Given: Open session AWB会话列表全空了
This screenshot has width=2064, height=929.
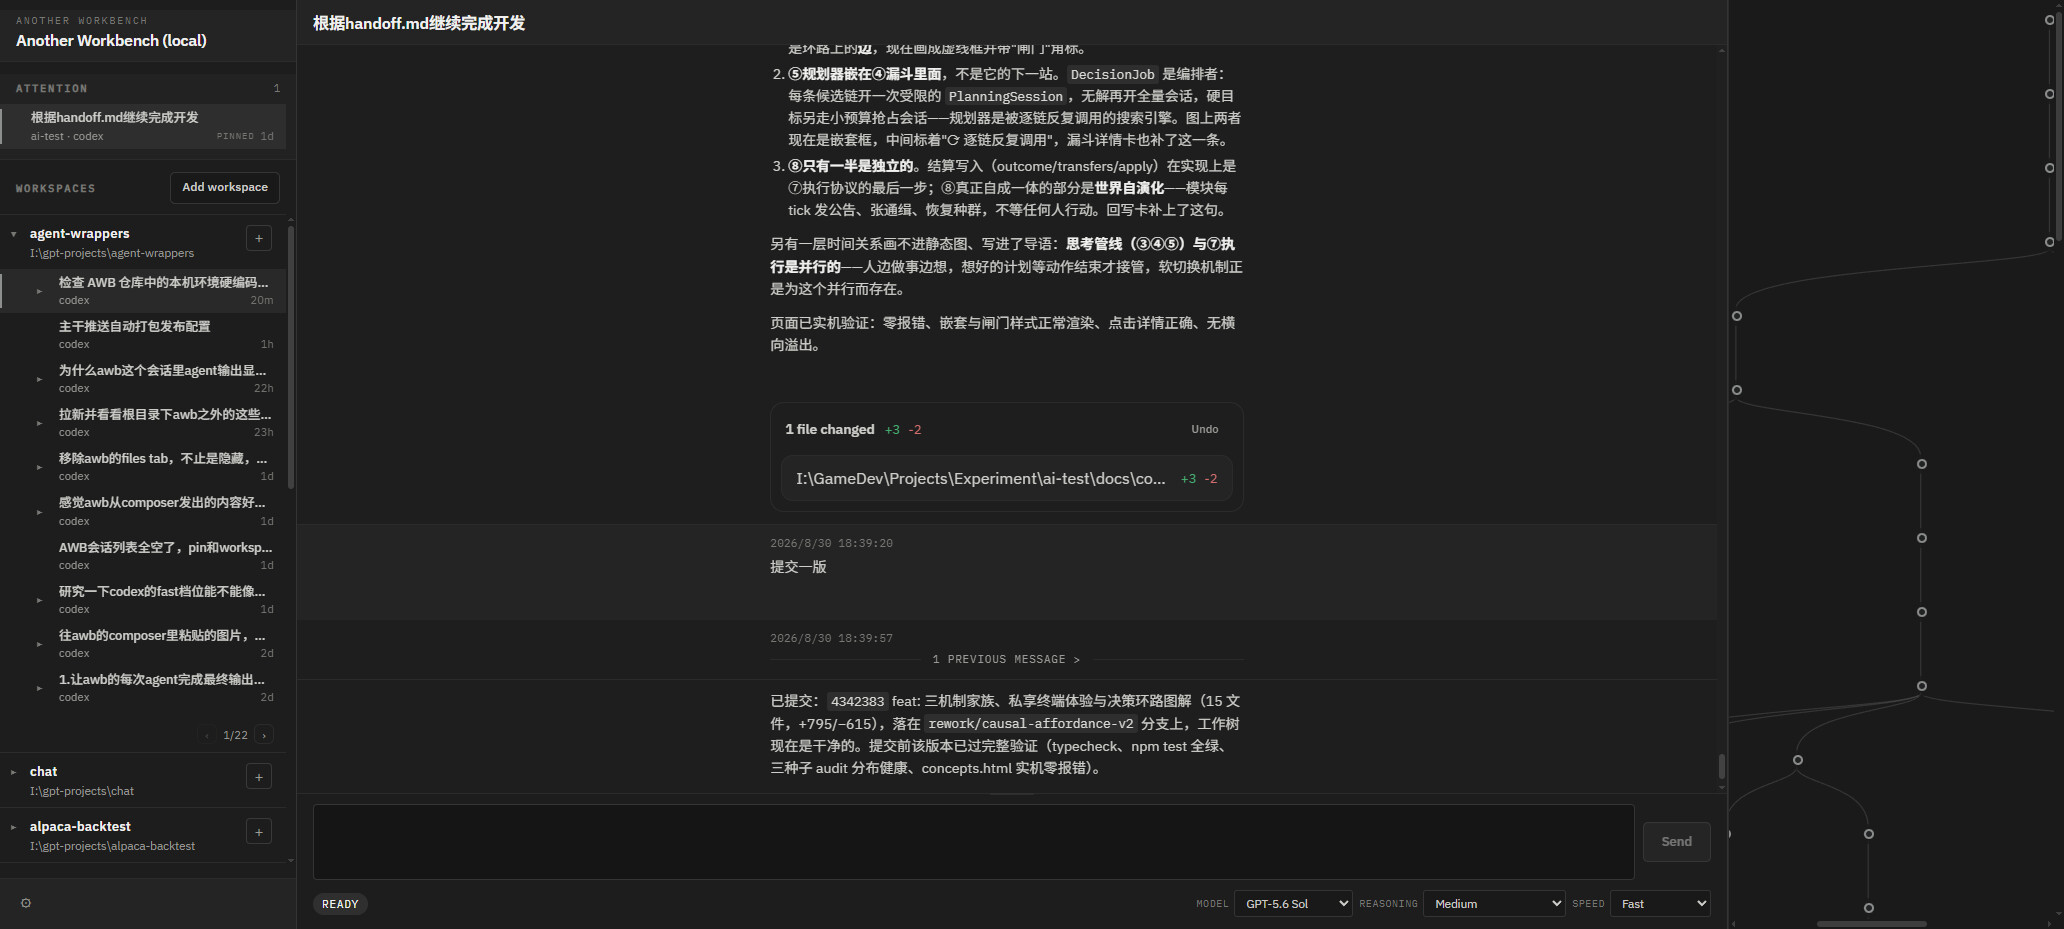Looking at the screenshot, I should [144, 555].
